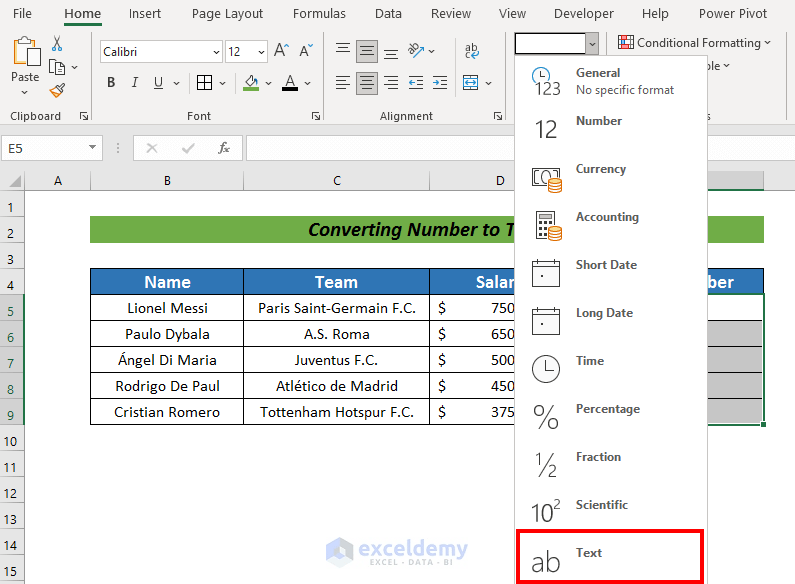The image size is (795, 584).
Task: Toggle the Center horizontal alignment
Action: (x=367, y=83)
